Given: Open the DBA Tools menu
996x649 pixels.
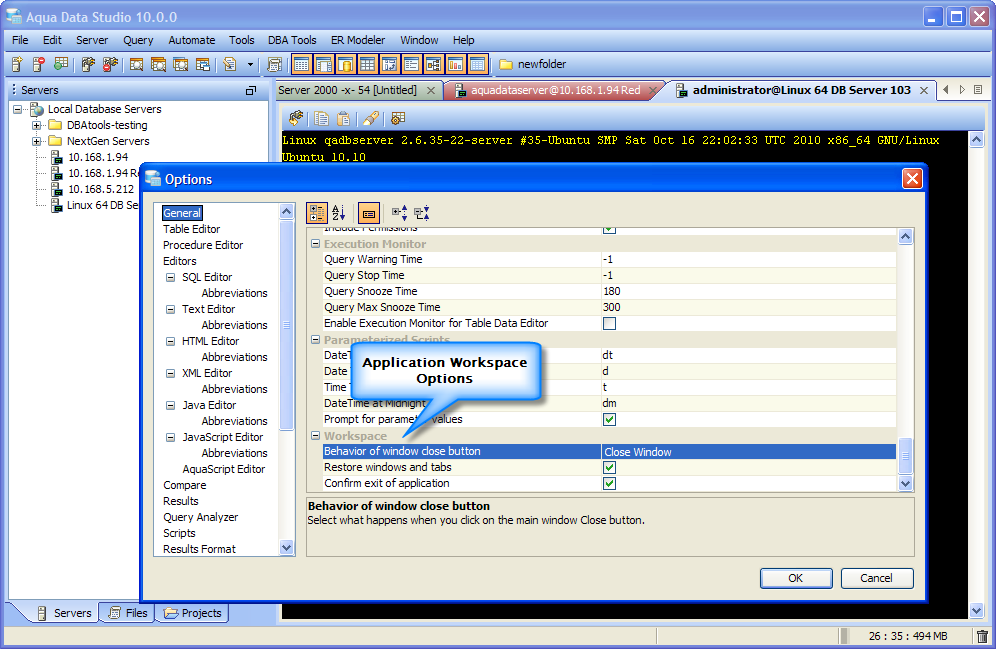Looking at the screenshot, I should pos(292,40).
